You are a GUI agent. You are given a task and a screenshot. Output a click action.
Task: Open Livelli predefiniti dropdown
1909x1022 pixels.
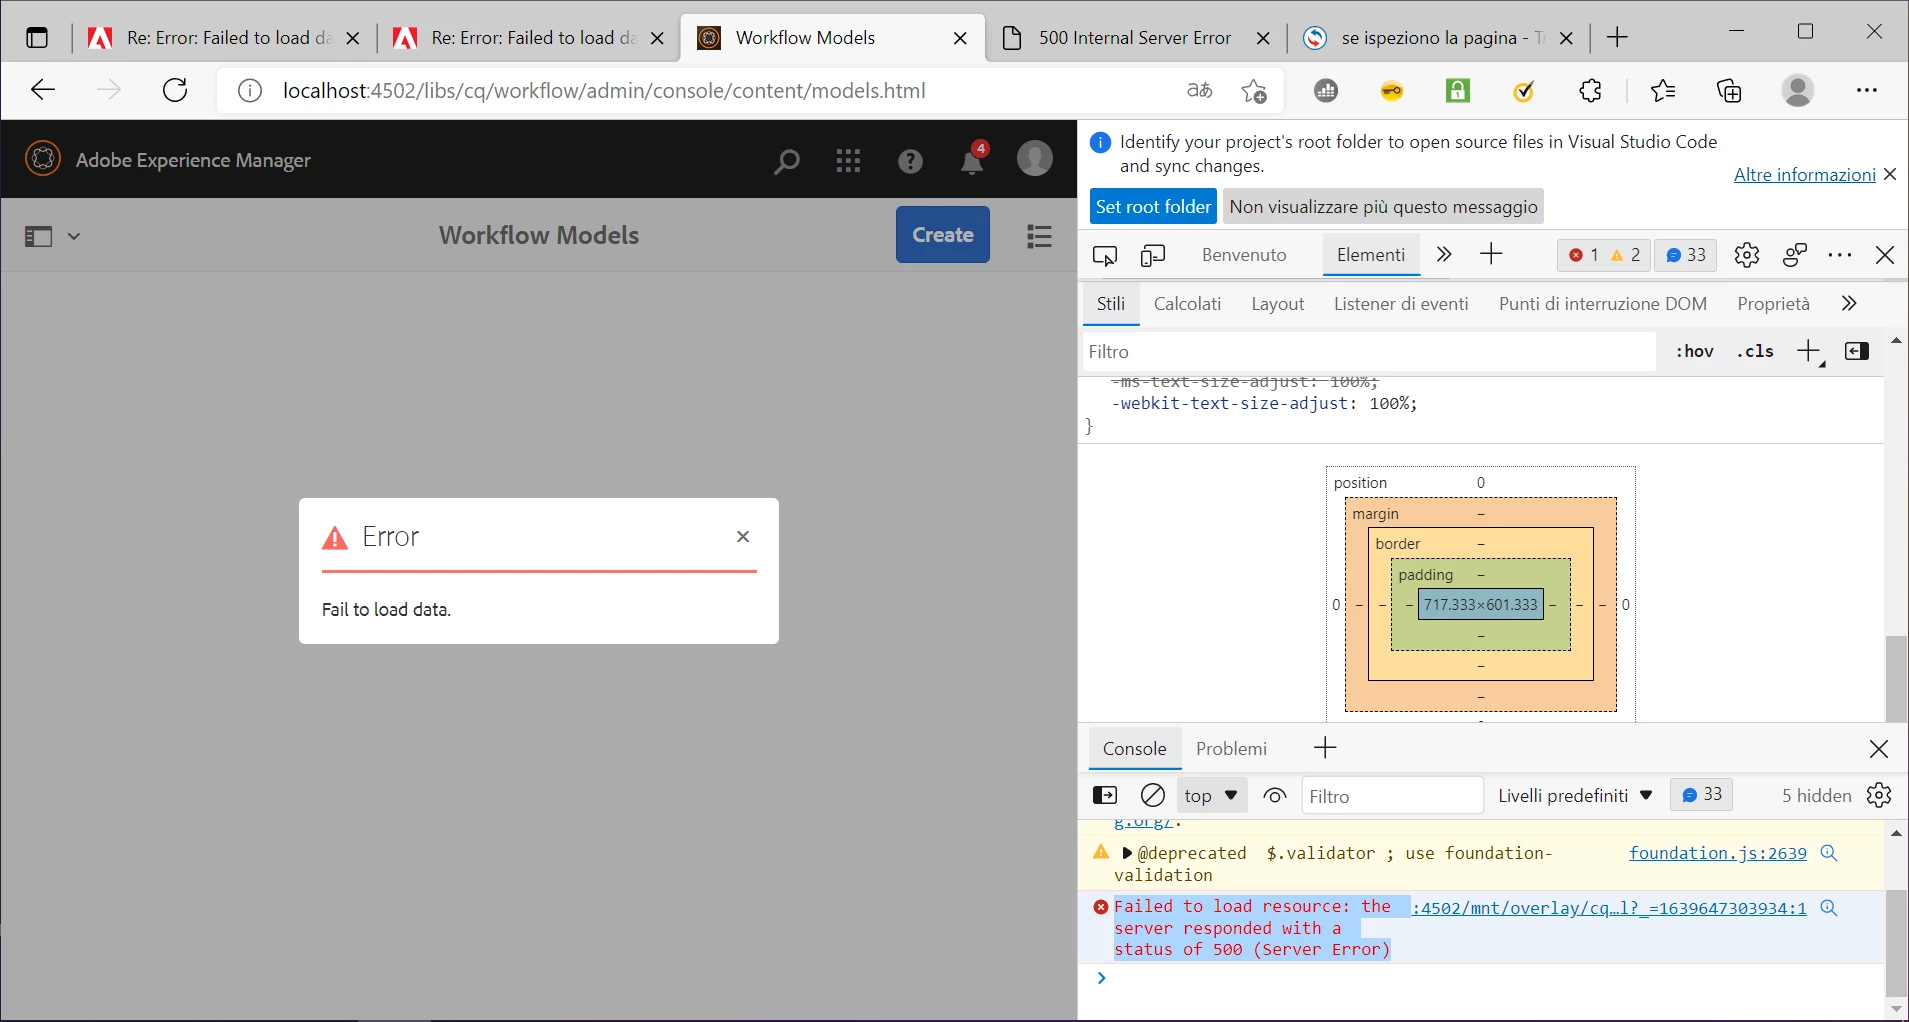point(1574,796)
